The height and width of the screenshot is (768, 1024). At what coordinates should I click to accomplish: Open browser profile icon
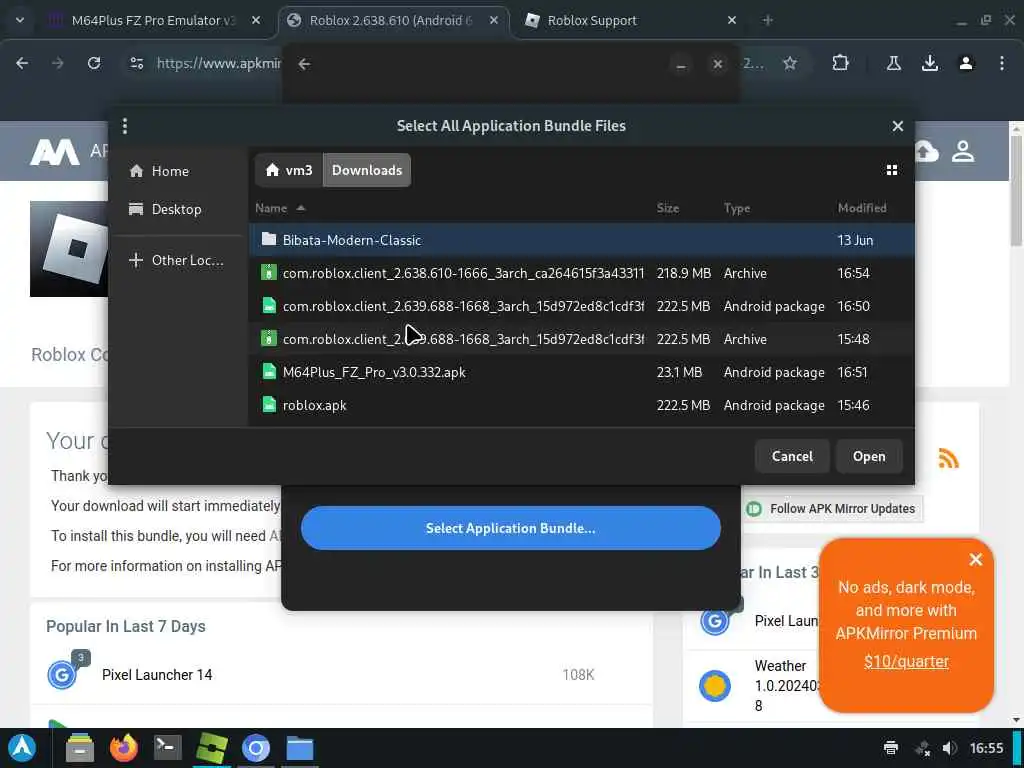(965, 63)
